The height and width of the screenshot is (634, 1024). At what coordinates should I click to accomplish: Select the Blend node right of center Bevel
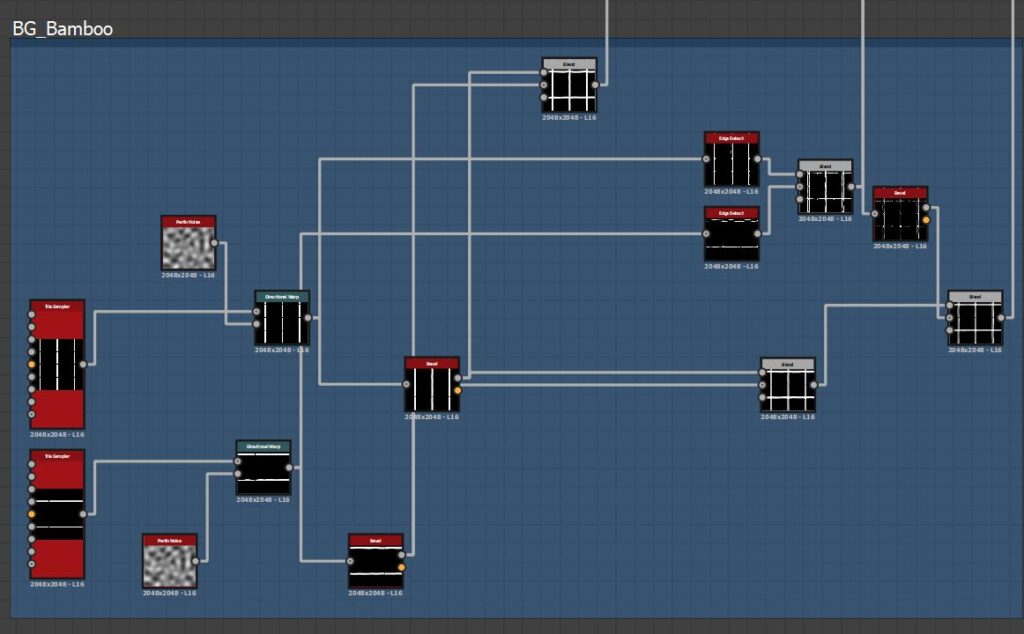pos(788,385)
